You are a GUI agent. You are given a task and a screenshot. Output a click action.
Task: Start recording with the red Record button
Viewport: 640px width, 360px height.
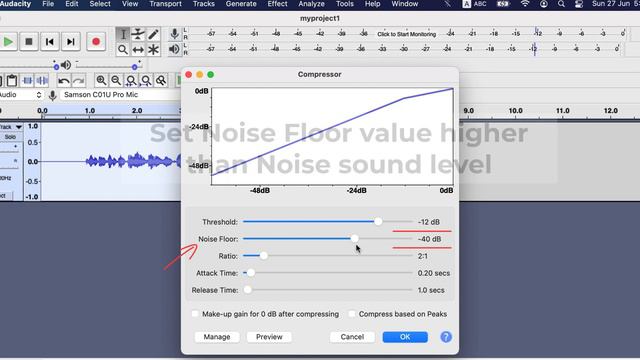pyautogui.click(x=96, y=42)
